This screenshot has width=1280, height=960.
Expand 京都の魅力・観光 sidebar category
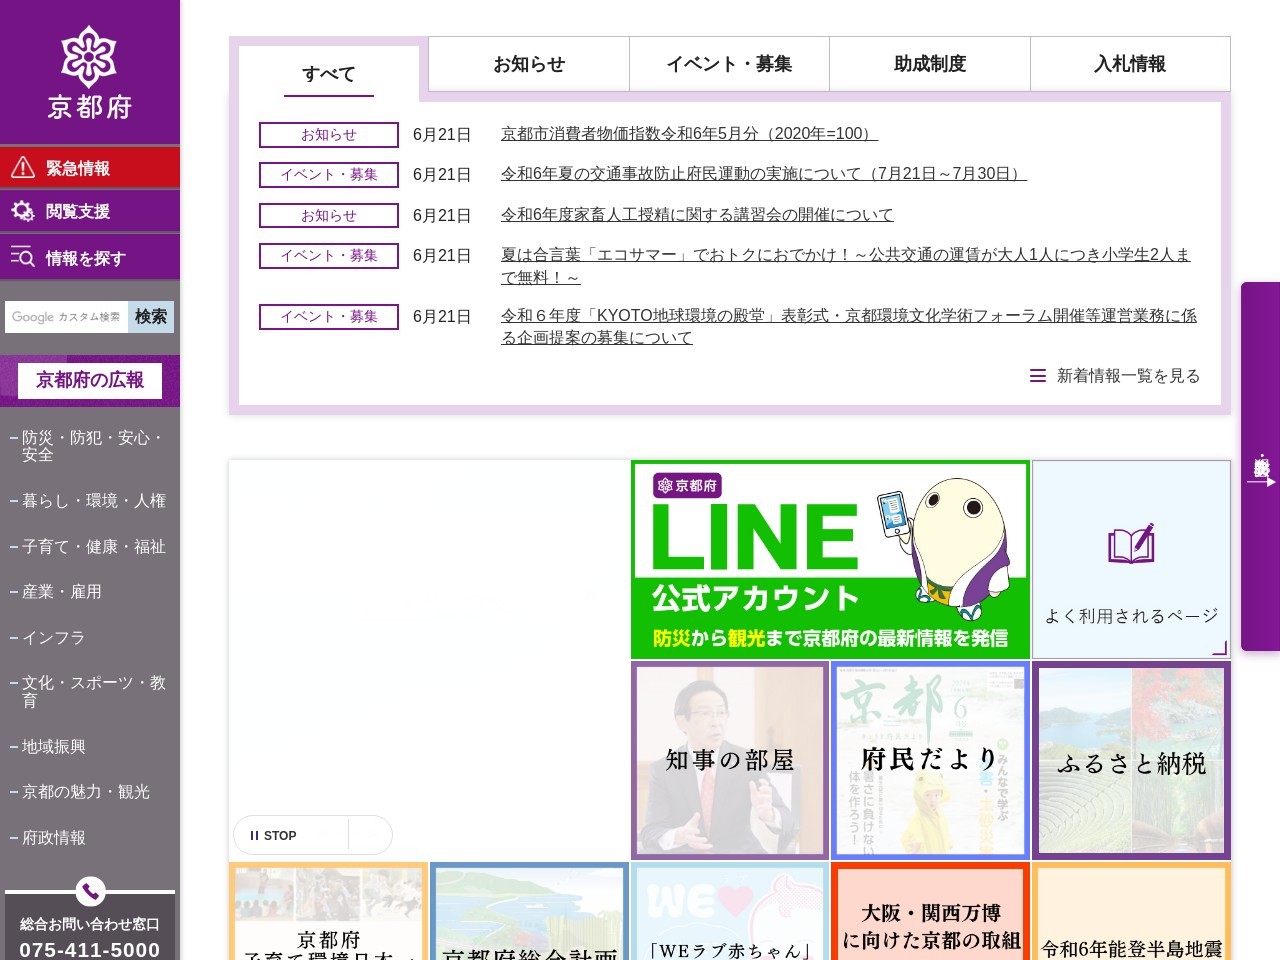pyautogui.click(x=90, y=792)
